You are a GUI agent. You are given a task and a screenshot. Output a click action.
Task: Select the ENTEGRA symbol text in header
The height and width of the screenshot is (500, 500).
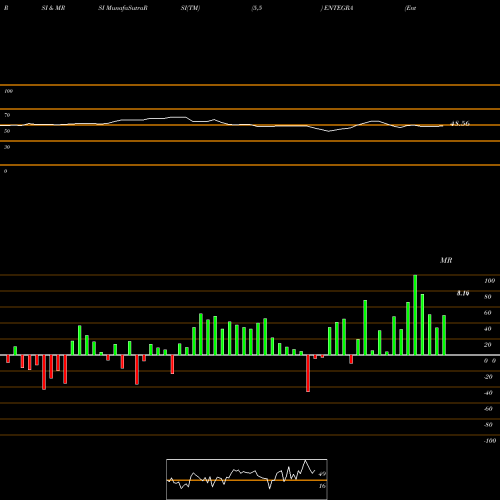coord(338,8)
